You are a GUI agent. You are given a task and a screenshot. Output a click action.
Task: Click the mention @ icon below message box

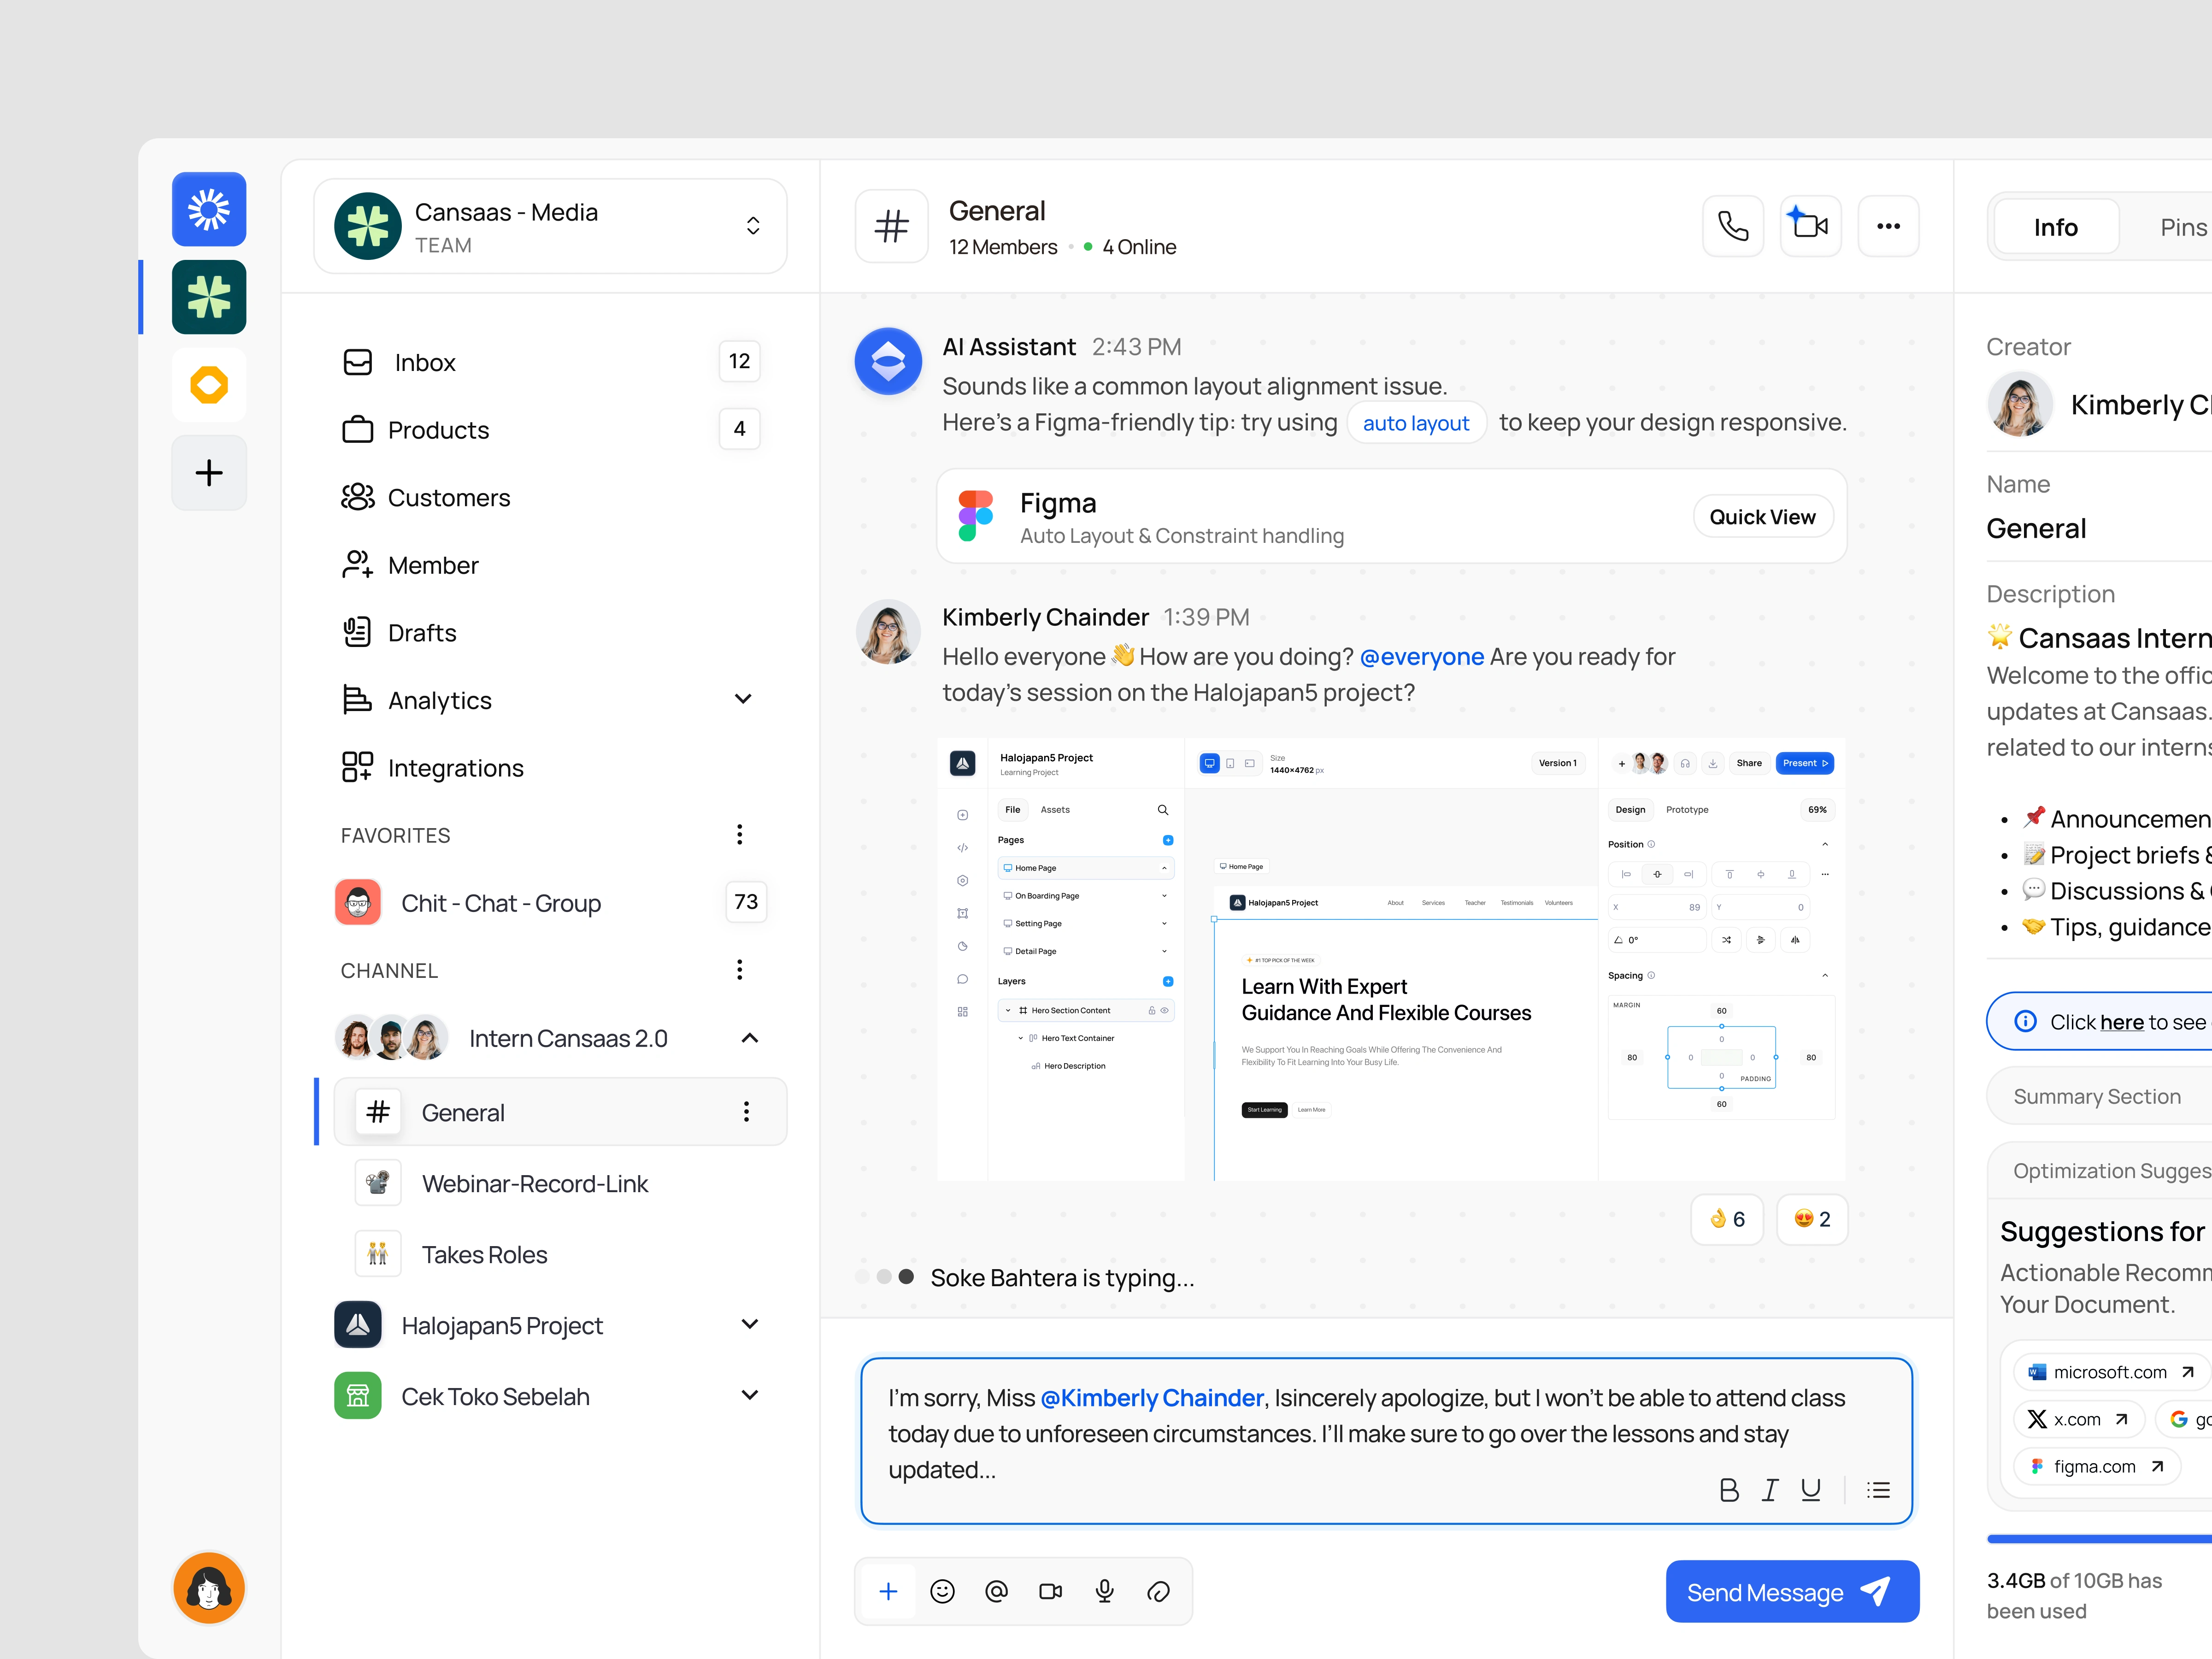coord(996,1591)
